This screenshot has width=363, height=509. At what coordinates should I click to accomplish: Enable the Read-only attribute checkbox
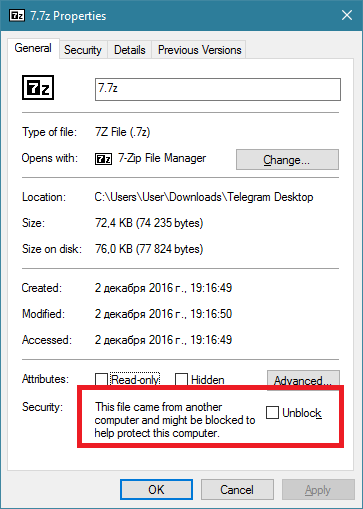coord(101,379)
